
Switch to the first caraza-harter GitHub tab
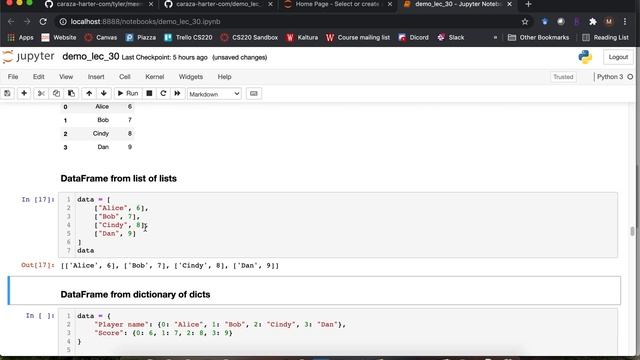[x=99, y=4]
